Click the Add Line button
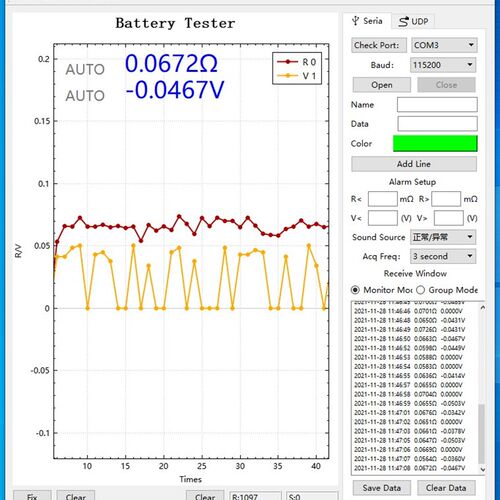The image size is (500, 500). tap(414, 164)
